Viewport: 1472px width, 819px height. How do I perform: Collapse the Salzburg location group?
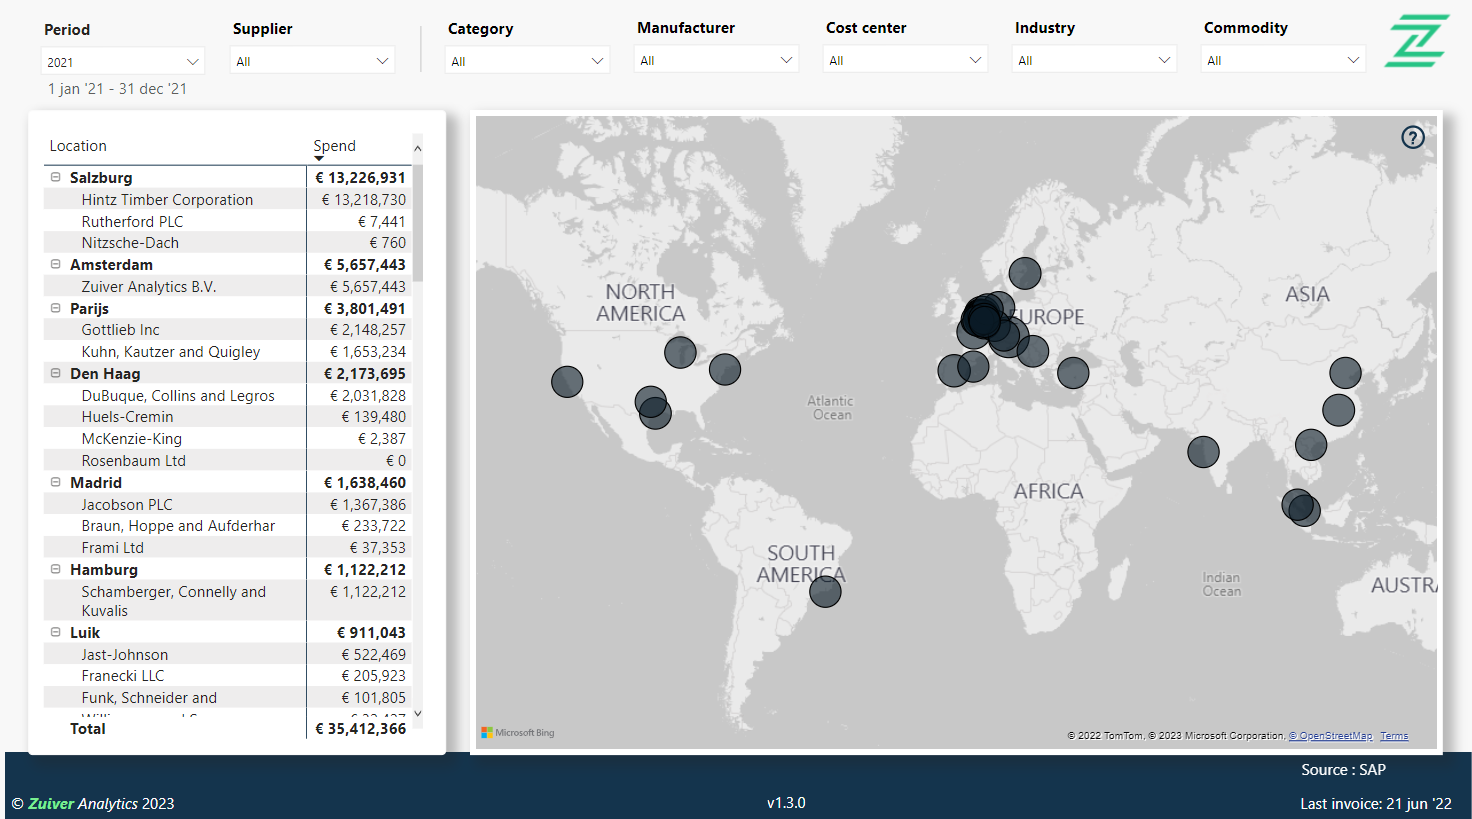point(56,177)
